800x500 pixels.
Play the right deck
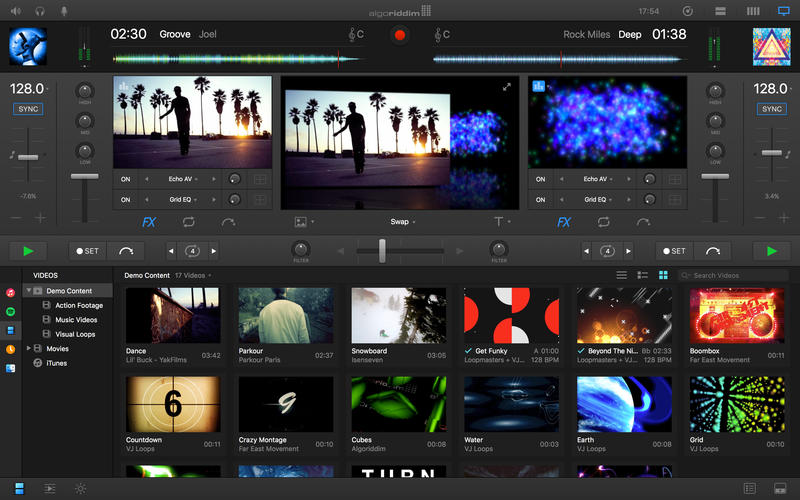click(x=771, y=251)
